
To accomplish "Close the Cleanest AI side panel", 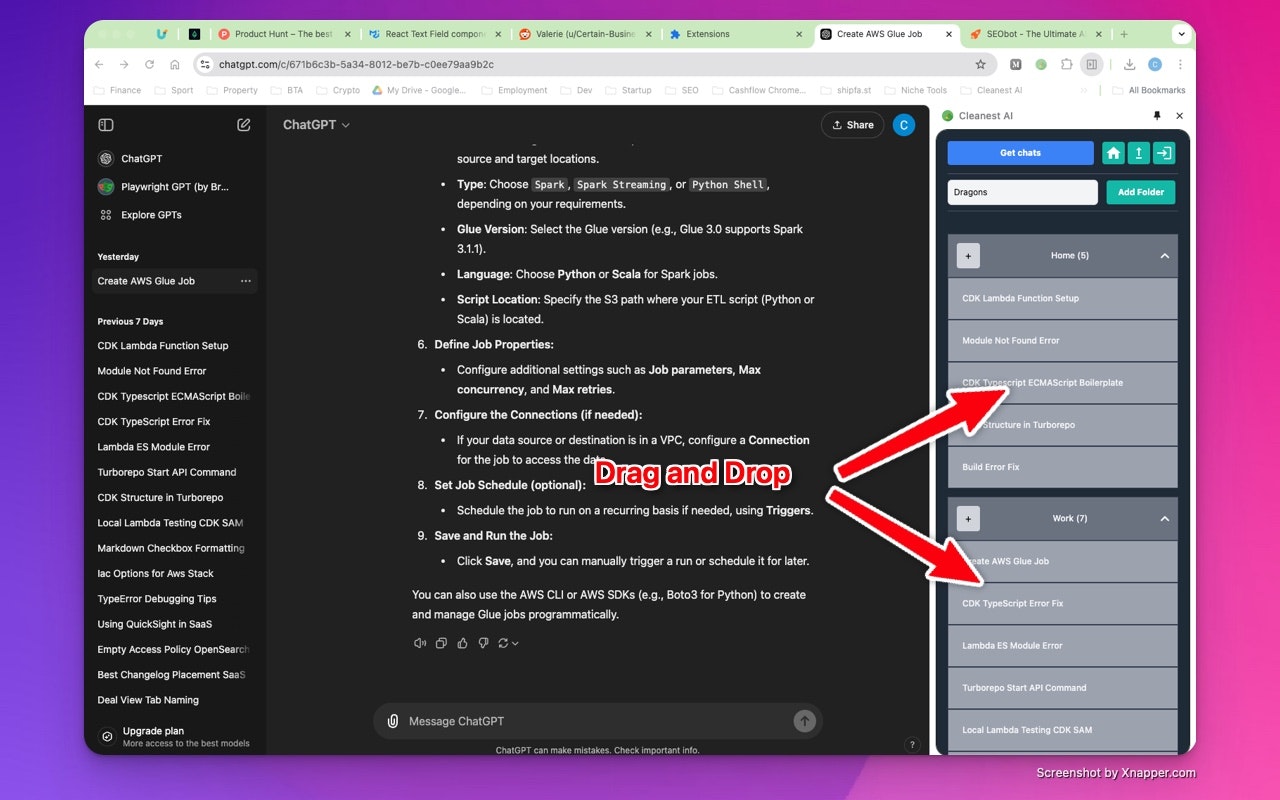I will pyautogui.click(x=1179, y=116).
